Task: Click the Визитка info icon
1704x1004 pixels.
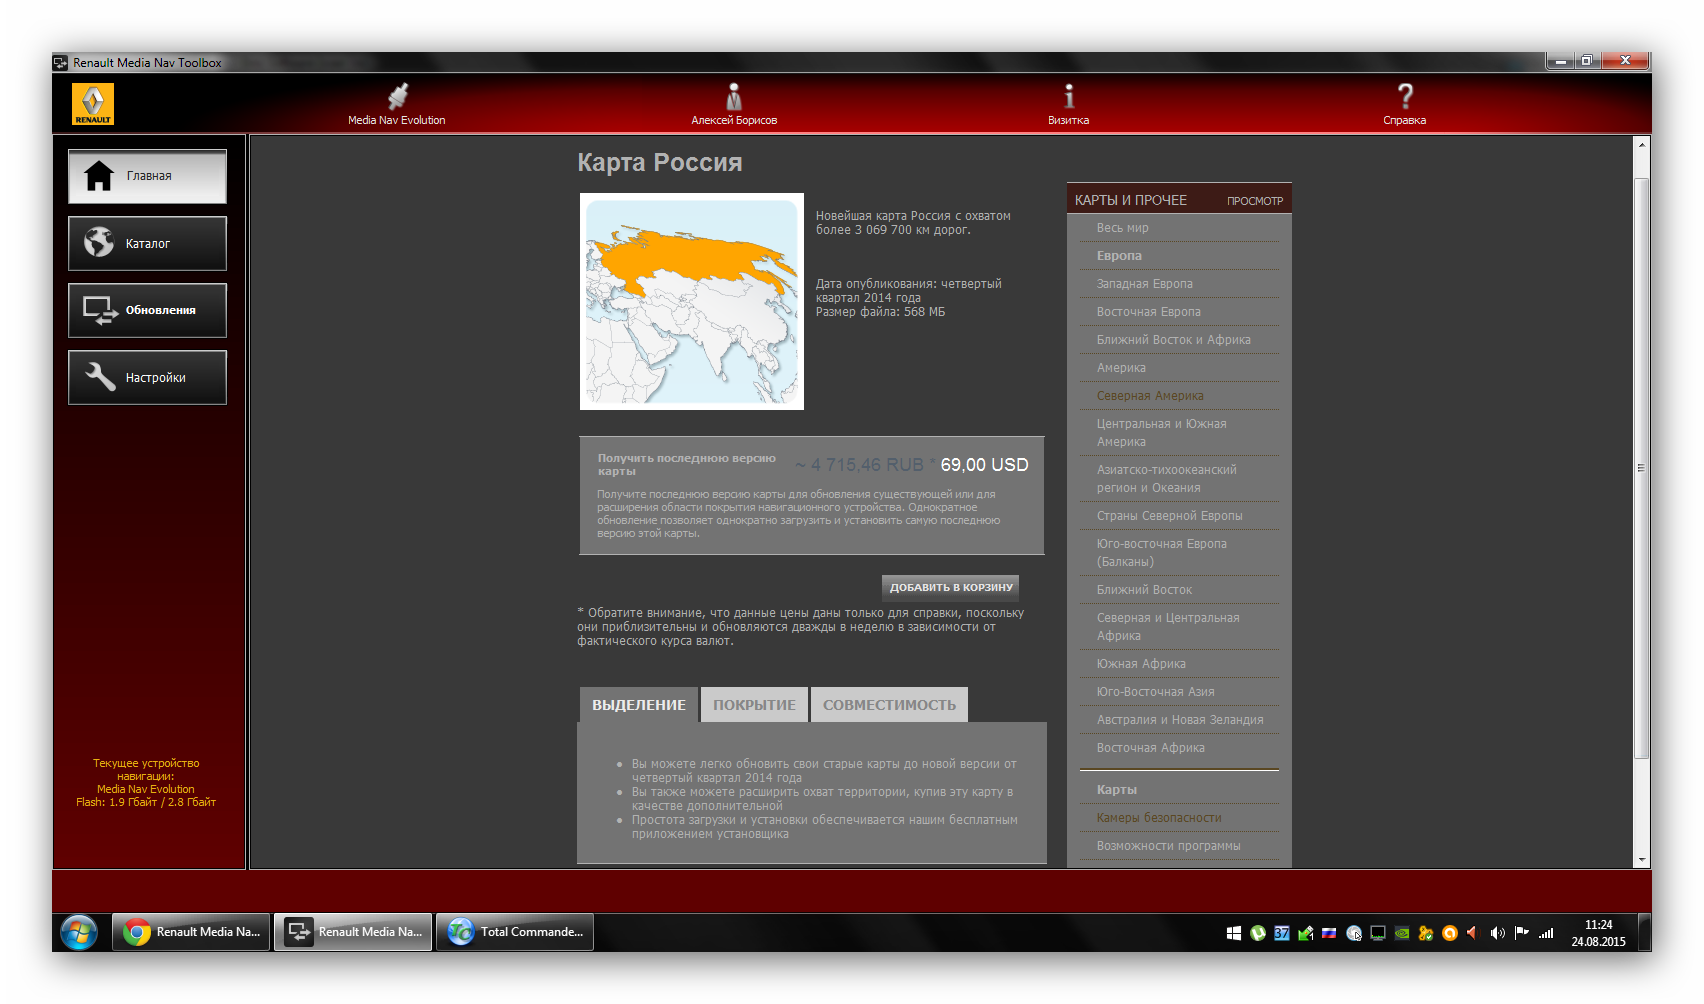Action: point(1068,98)
